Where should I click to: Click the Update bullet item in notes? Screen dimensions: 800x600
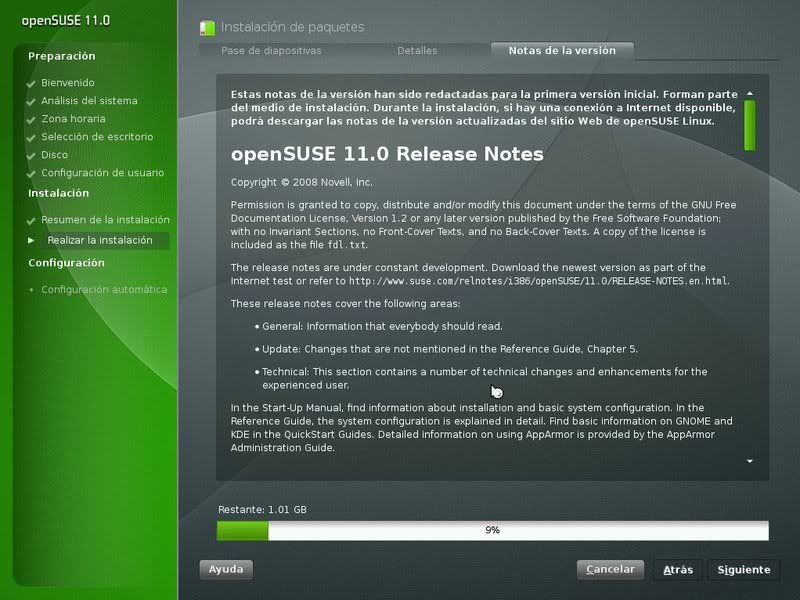tap(449, 349)
